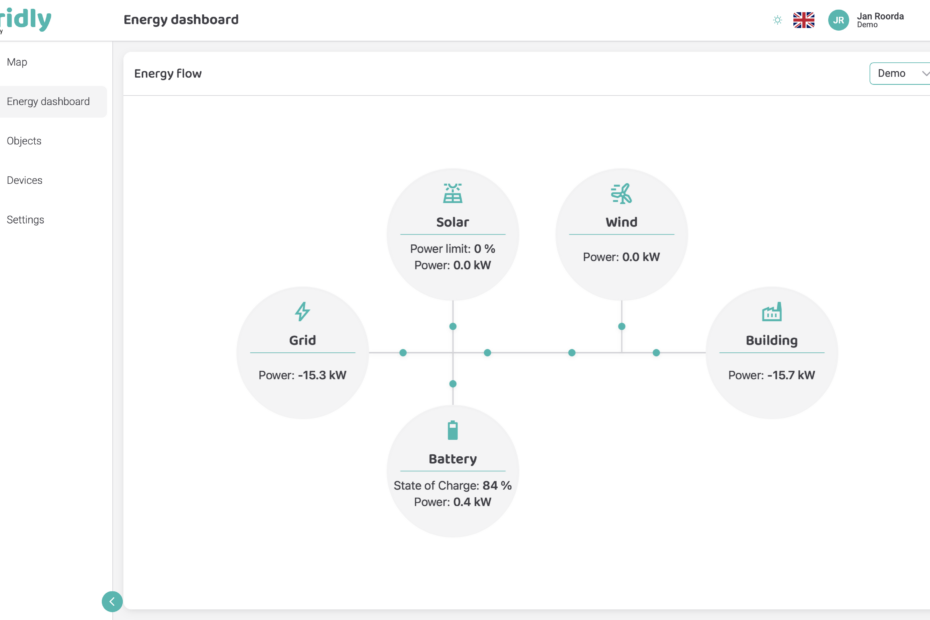
Task: Expand the Jan Roorda account menu
Action: [878, 19]
